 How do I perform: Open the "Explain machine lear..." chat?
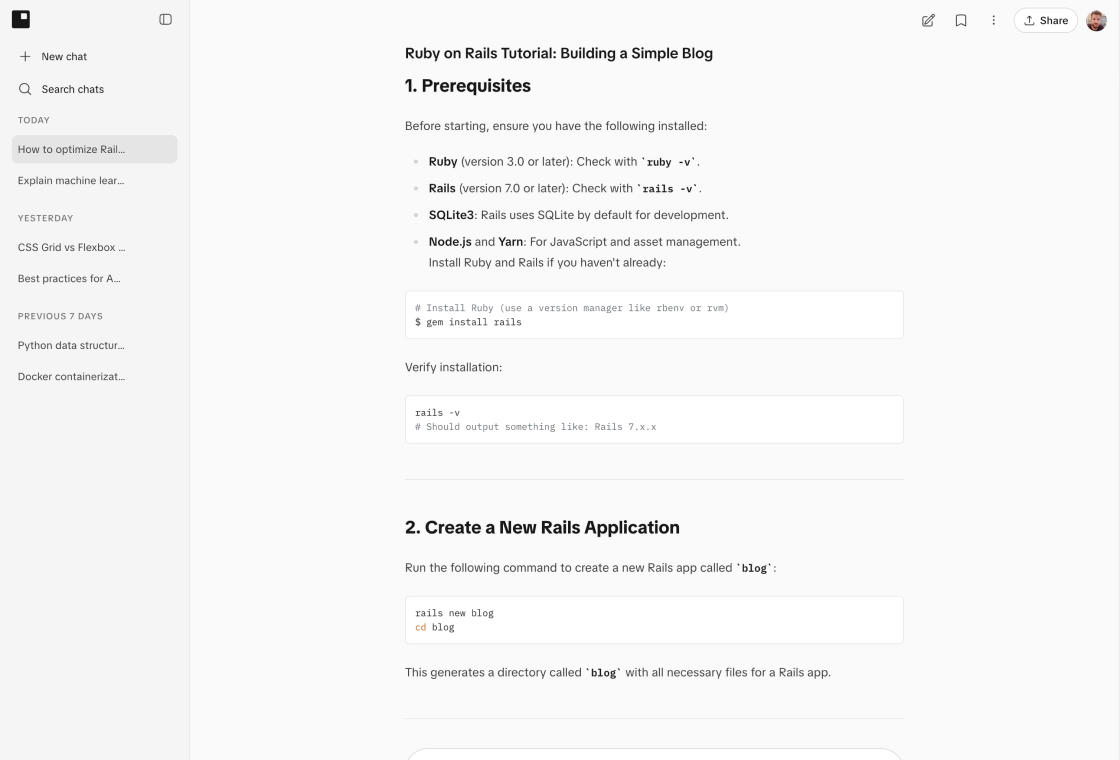tap(94, 181)
